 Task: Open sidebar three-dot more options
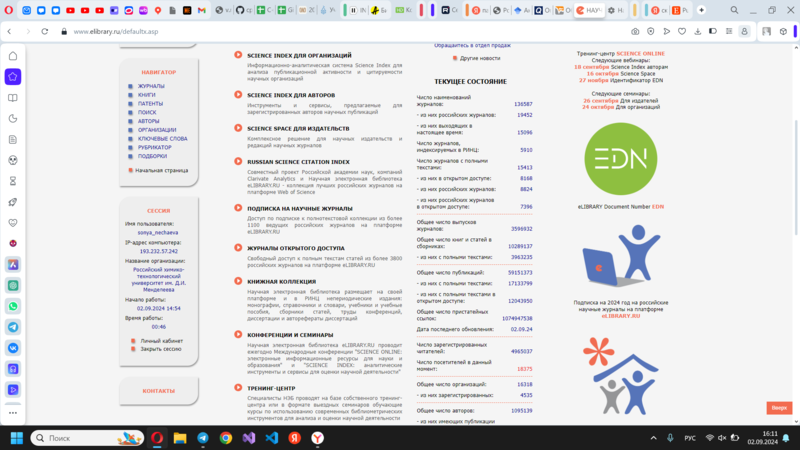coord(13,413)
